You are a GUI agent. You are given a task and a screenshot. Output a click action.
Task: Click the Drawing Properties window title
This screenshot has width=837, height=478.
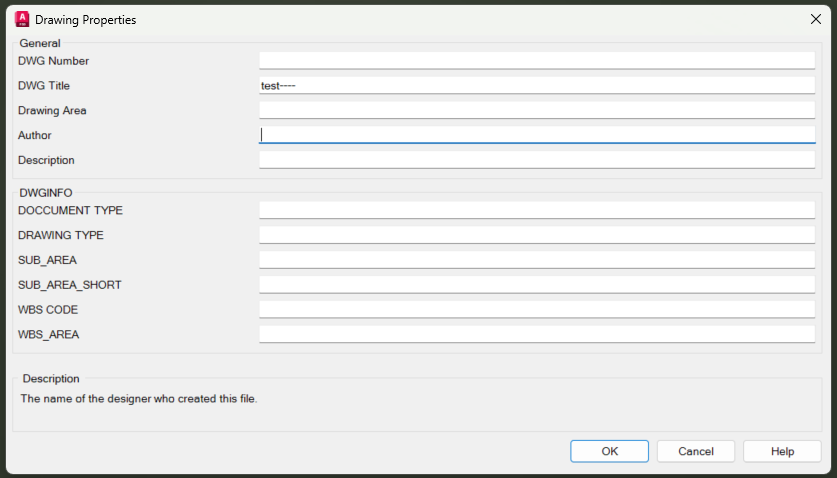(x=85, y=20)
